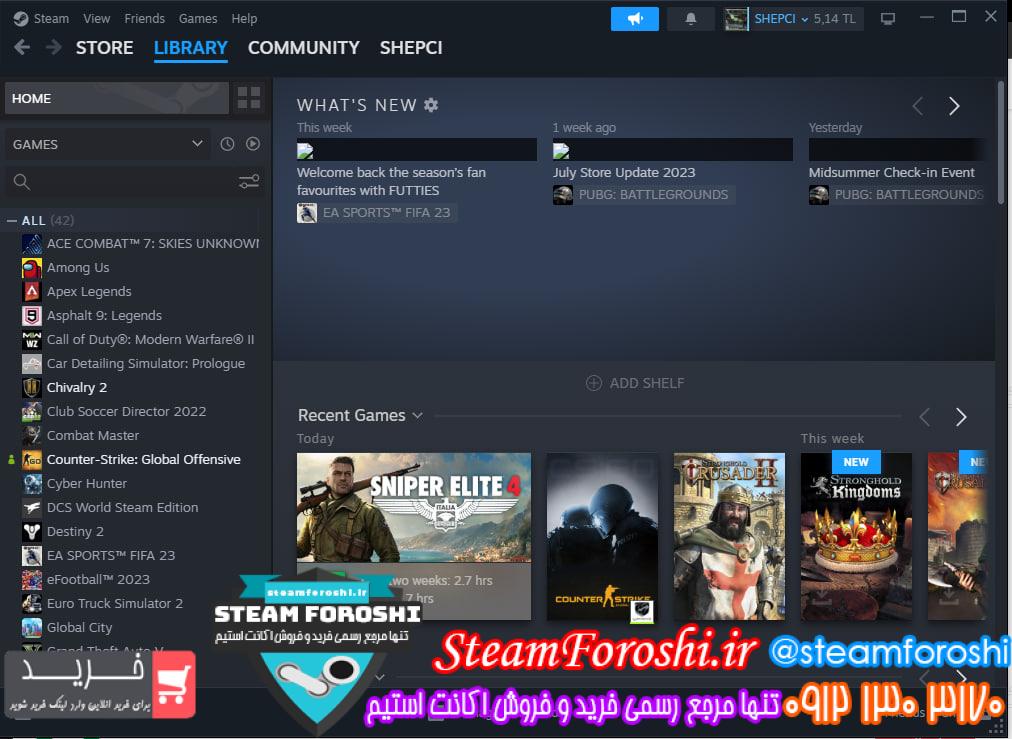Open the notifications bell

[690, 19]
